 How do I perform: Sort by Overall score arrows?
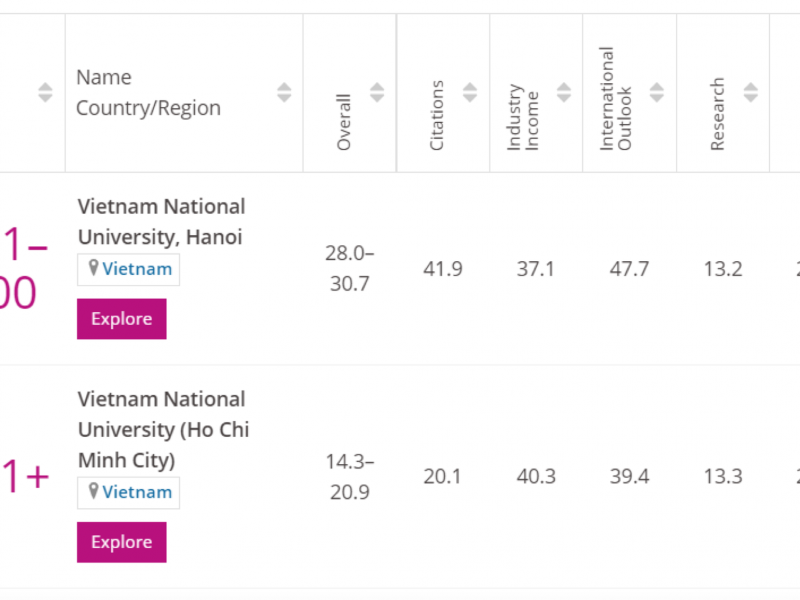tap(377, 93)
